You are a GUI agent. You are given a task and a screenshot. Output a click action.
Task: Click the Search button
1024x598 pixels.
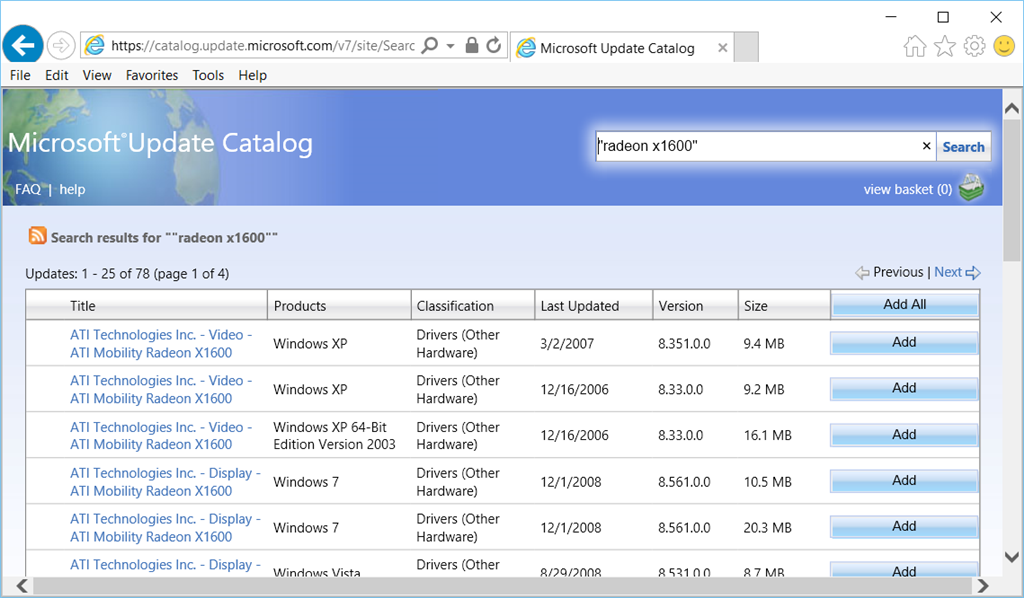tap(963, 147)
